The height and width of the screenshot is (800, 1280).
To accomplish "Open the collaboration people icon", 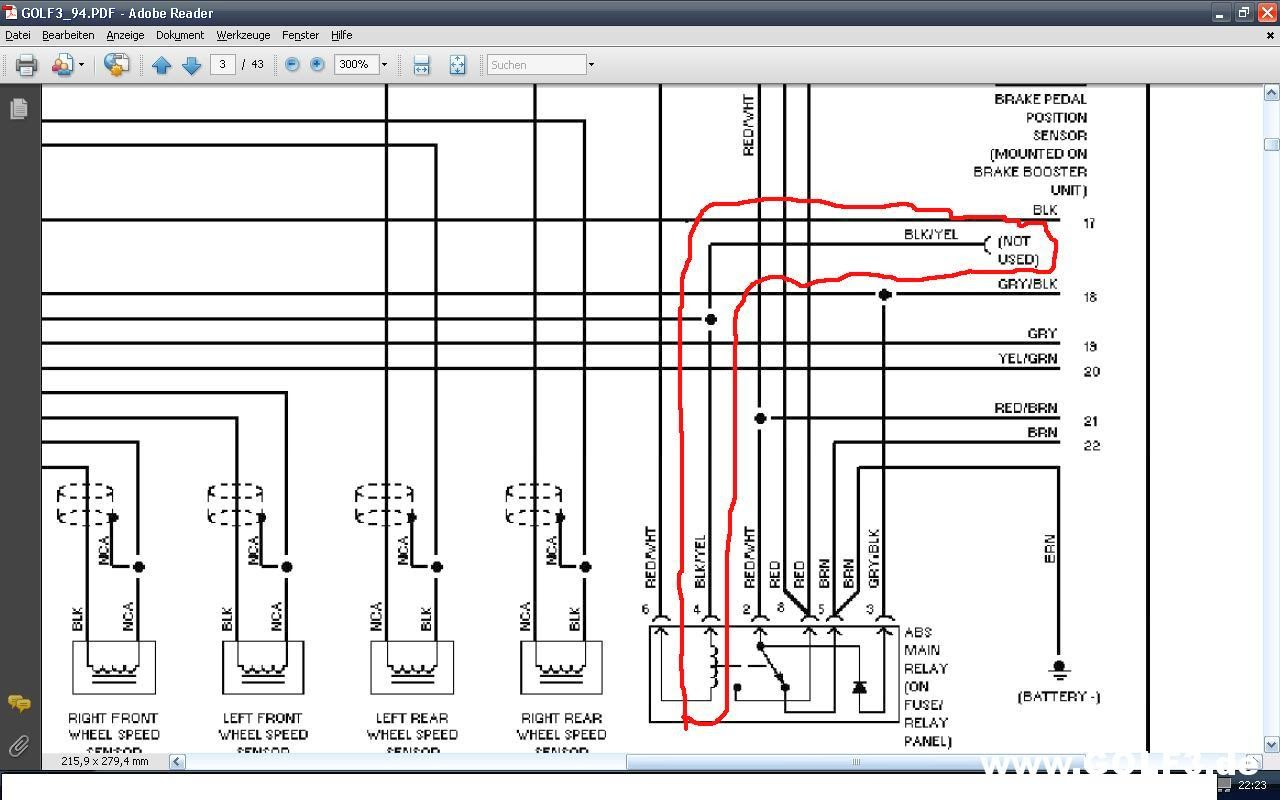I will coord(62,65).
